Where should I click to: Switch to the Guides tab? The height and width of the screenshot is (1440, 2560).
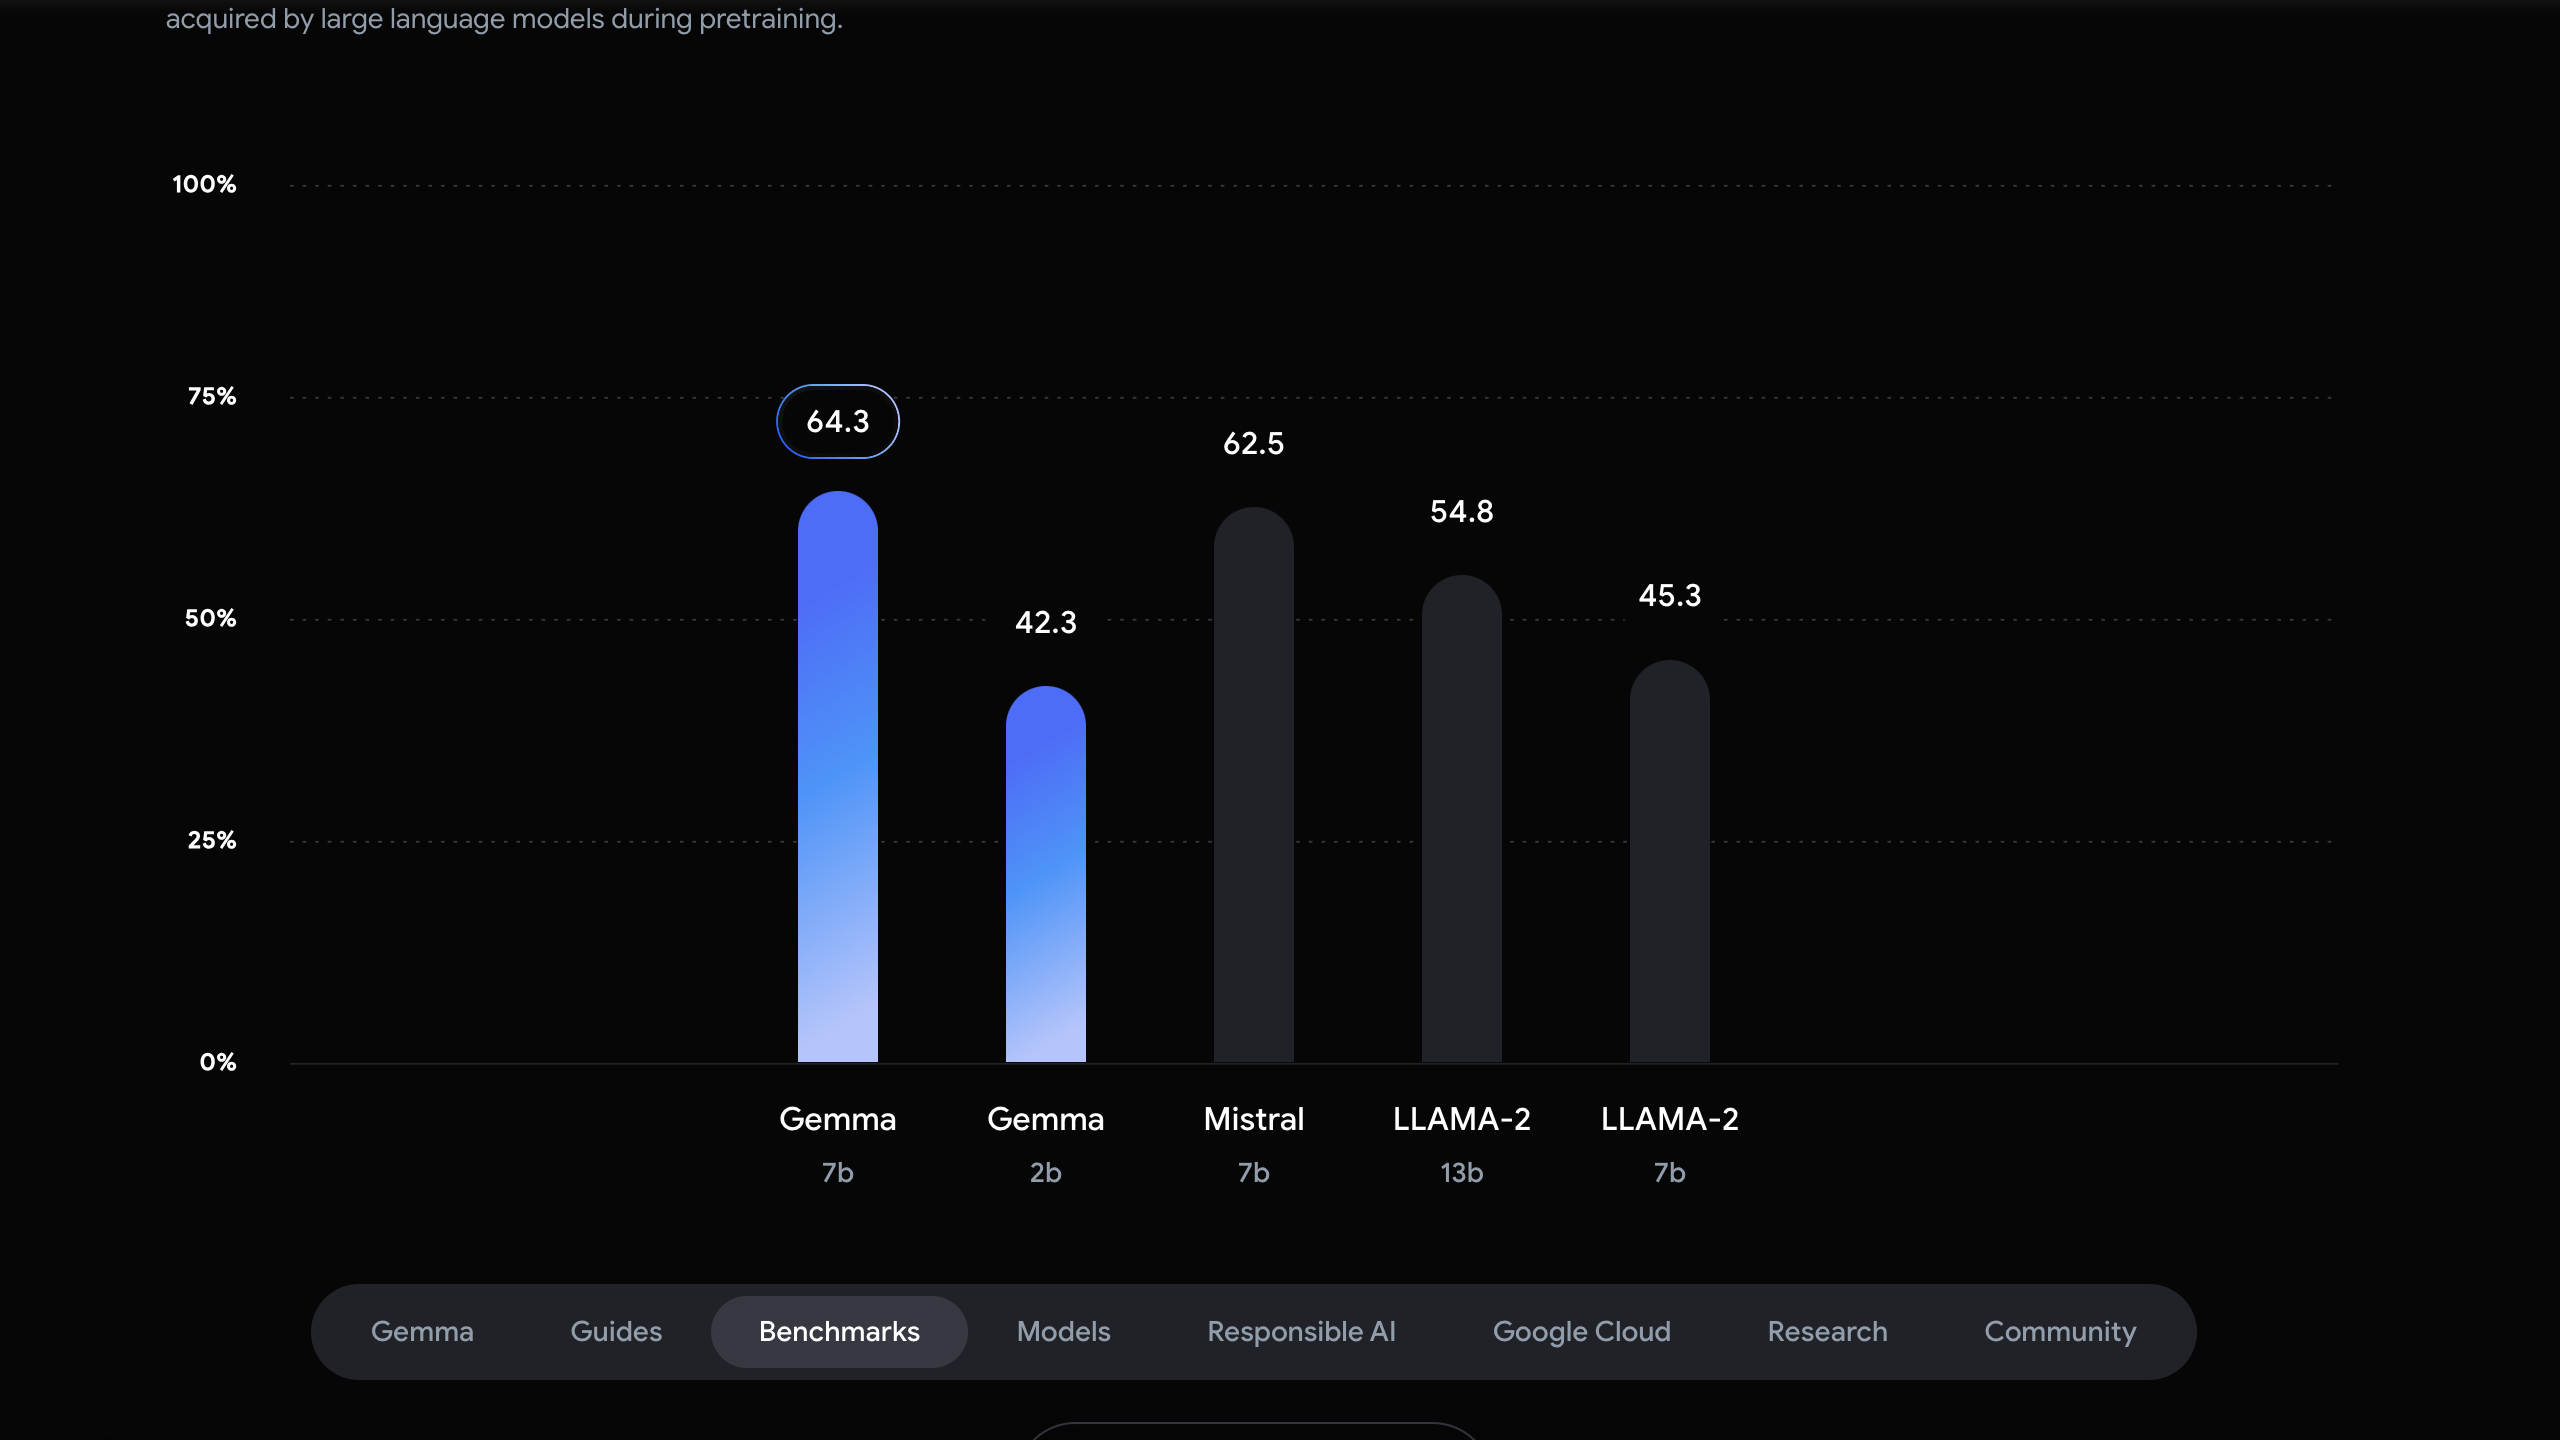(x=616, y=1331)
